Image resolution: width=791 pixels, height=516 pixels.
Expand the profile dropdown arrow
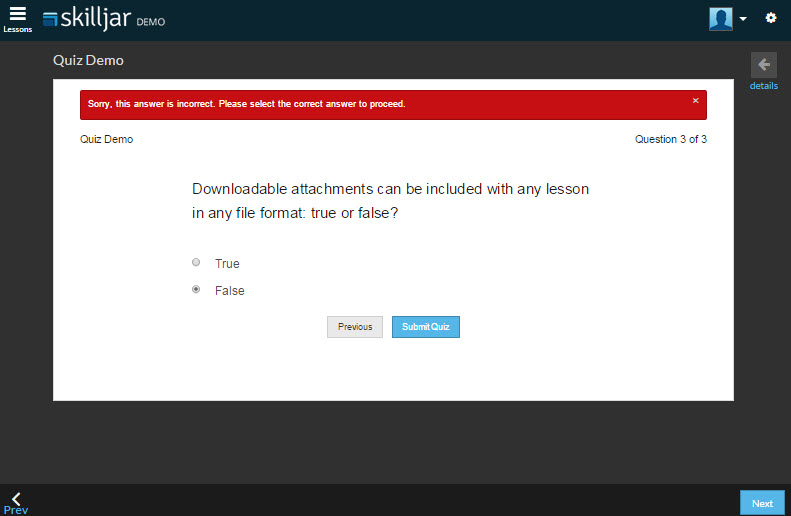[743, 19]
